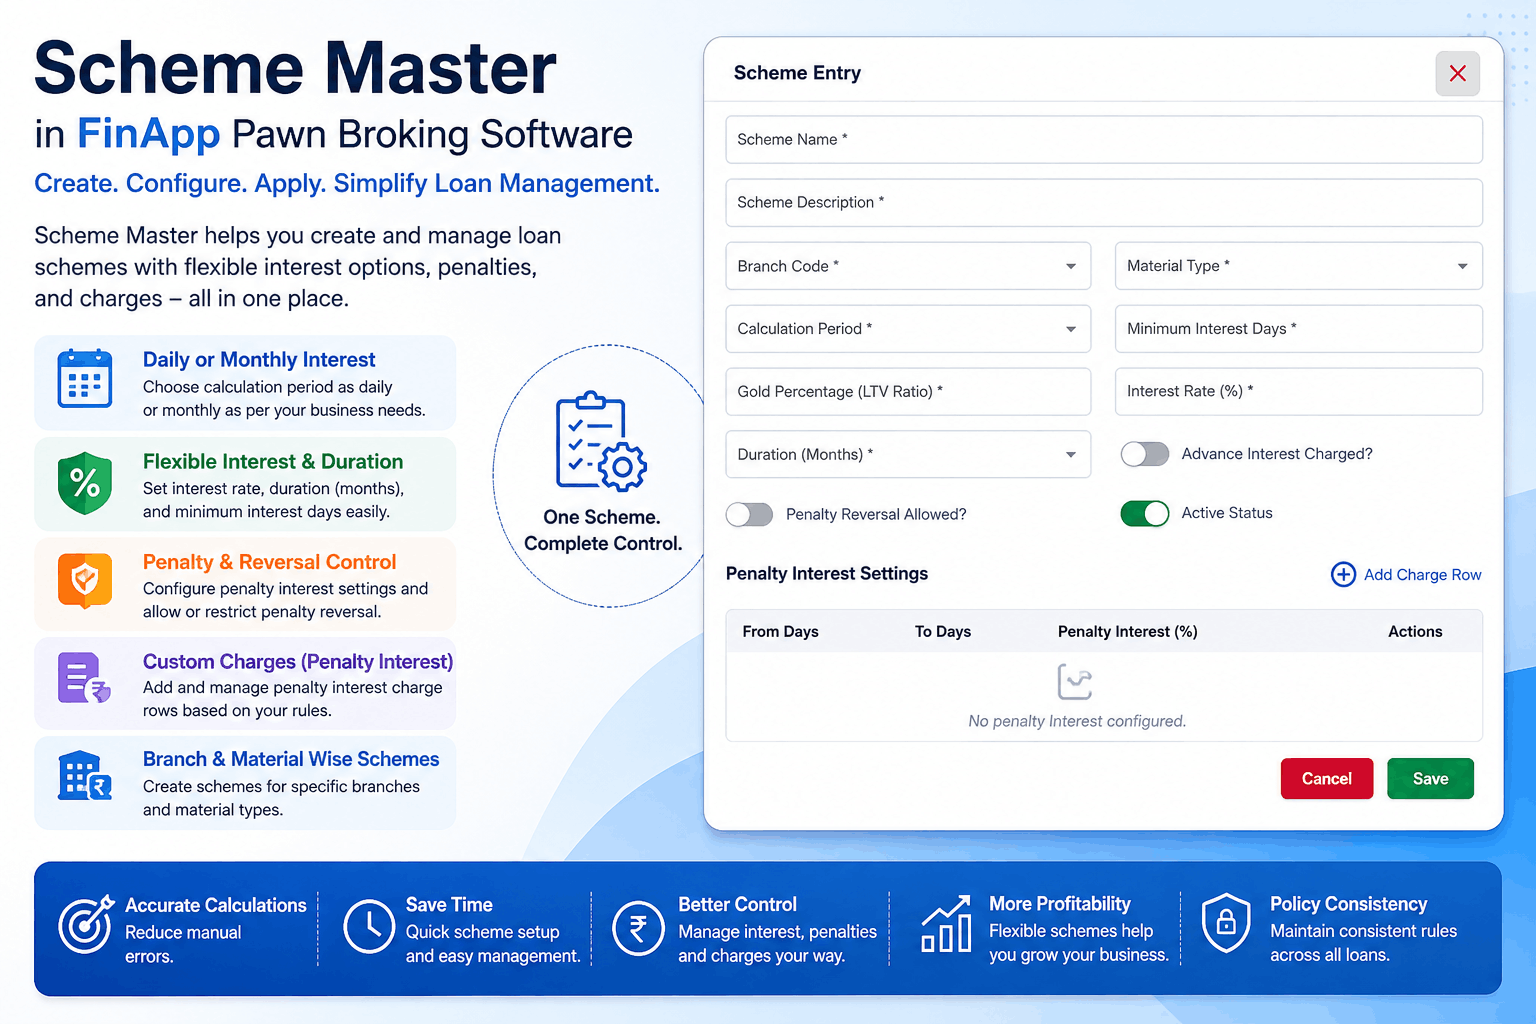Click the To Days column header
The image size is (1536, 1024).
[943, 632]
